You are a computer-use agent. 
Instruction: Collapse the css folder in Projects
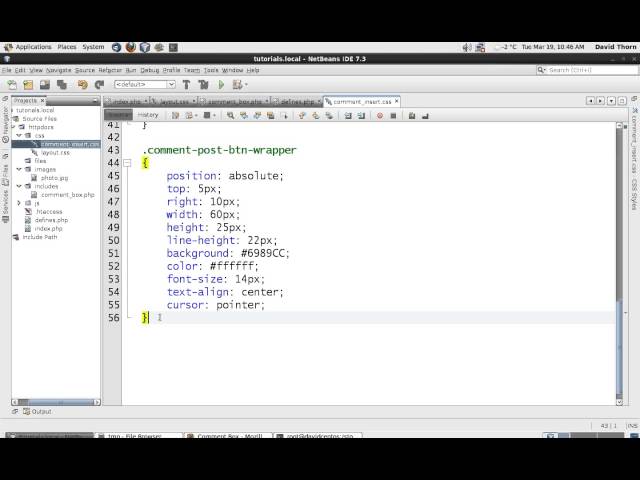tap(19, 136)
